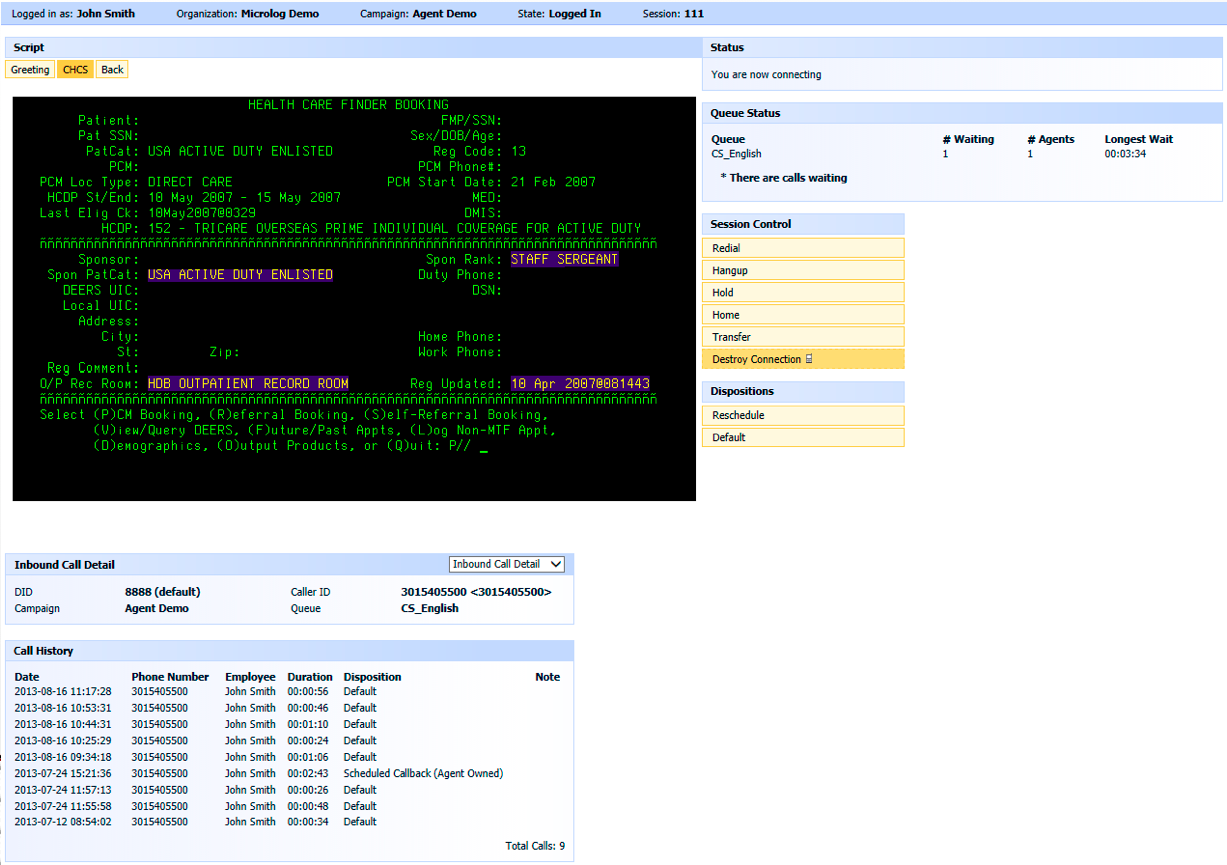1227x865 pixels.
Task: Select the STAFF SERGEANT highlighted field
Action: pos(564,259)
